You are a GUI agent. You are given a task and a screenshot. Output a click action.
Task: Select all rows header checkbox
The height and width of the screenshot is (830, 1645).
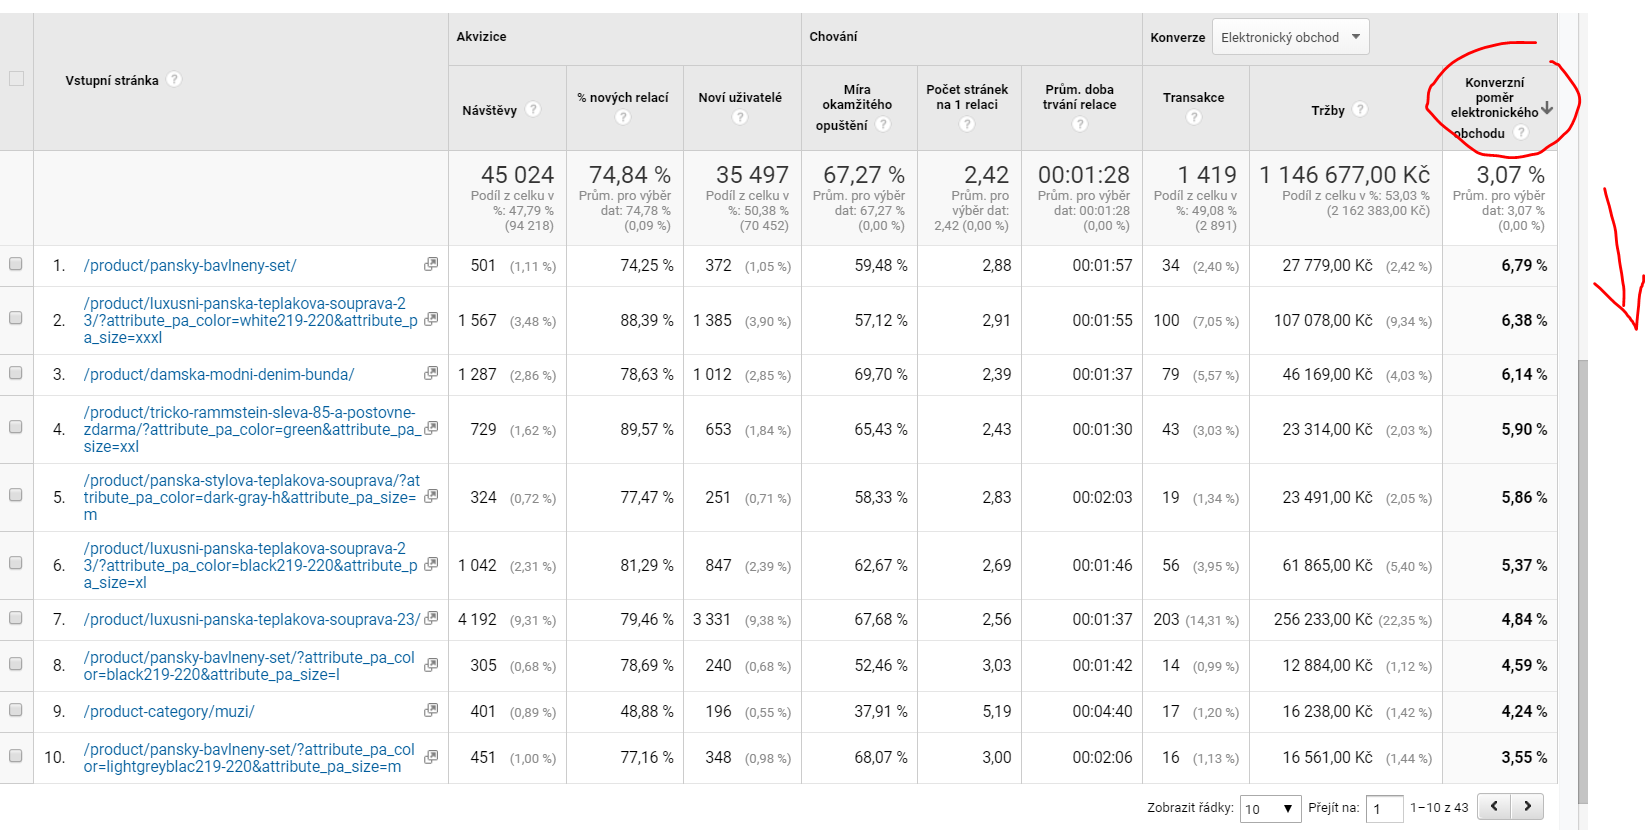pyautogui.click(x=16, y=79)
